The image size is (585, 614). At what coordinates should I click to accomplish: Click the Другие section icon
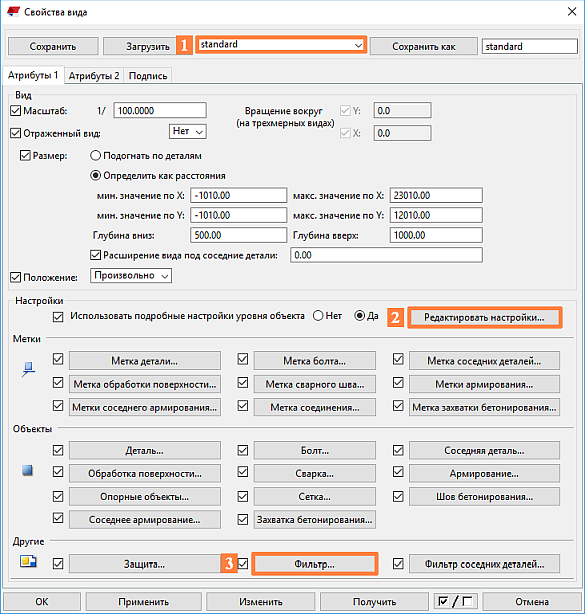(28, 562)
